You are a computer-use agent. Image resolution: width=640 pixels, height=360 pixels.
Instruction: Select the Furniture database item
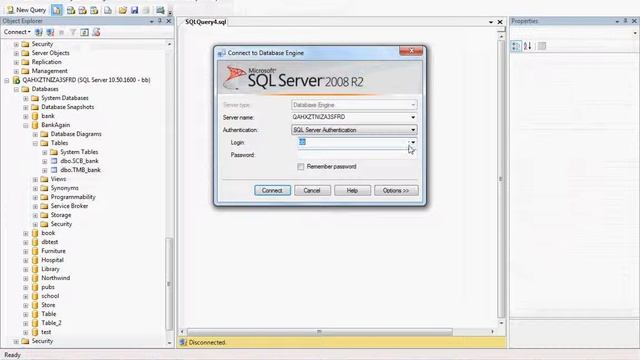click(x=53, y=251)
